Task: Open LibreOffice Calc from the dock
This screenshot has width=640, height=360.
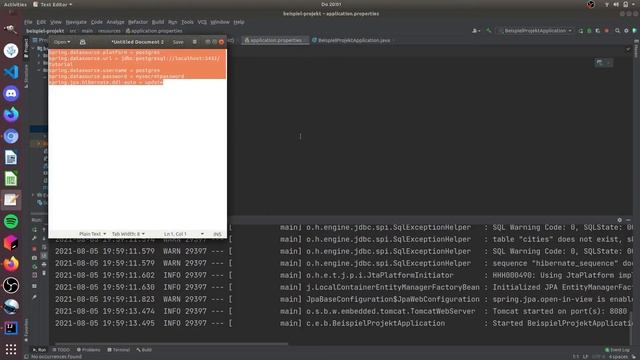Action: [11, 179]
